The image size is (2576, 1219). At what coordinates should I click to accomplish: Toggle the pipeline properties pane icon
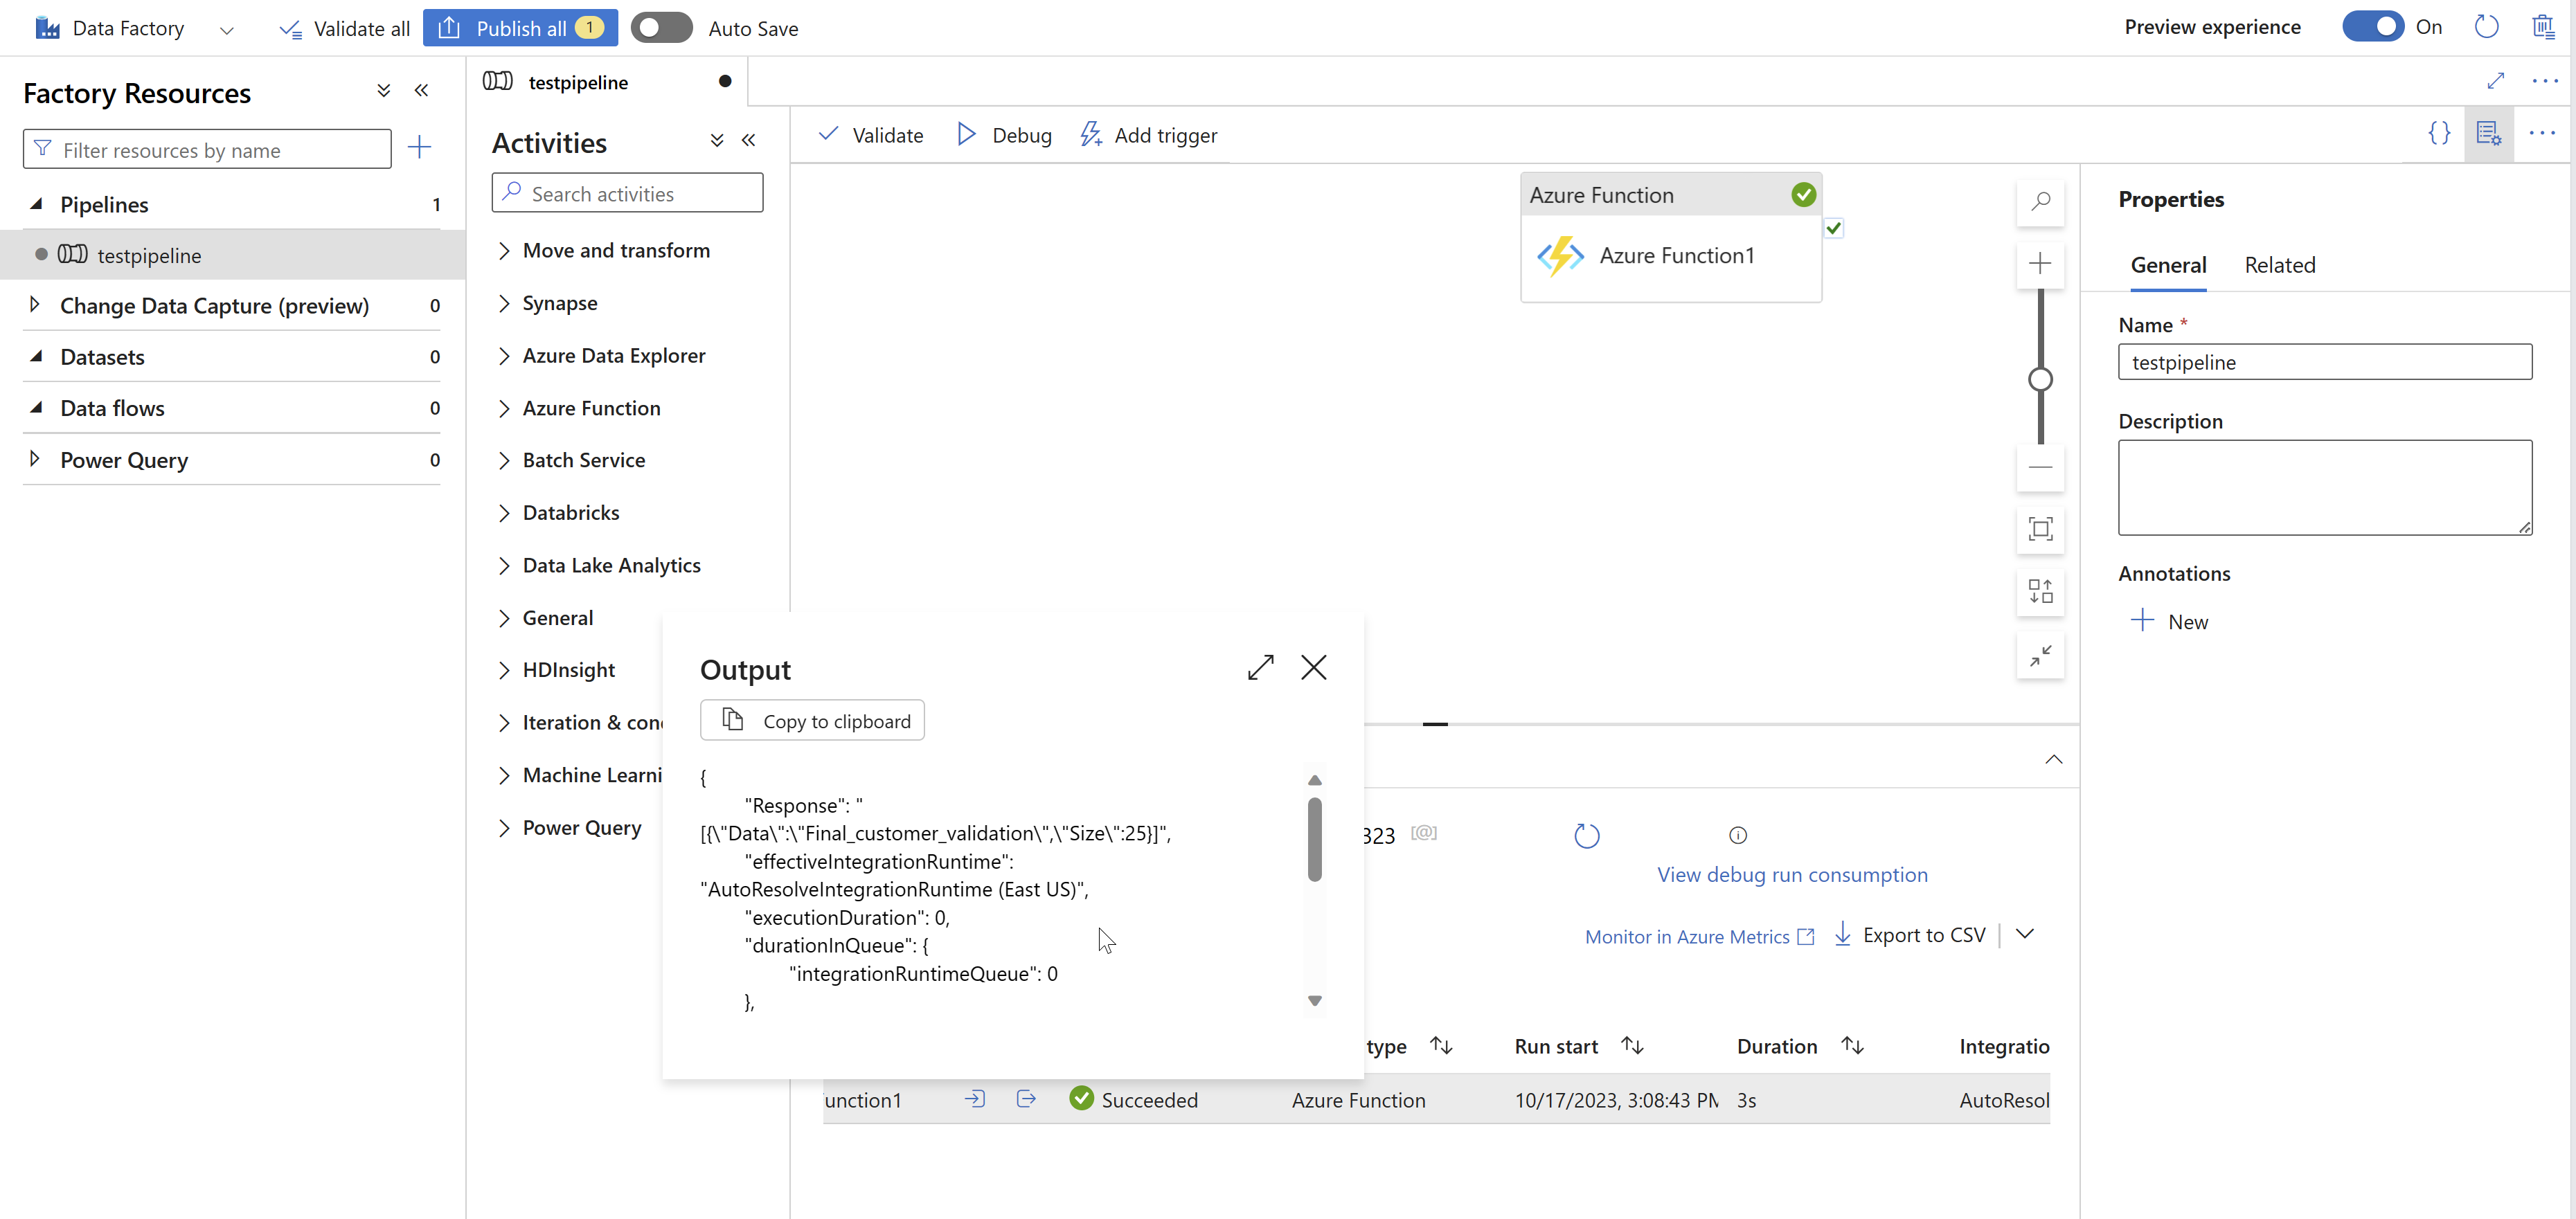2488,133
